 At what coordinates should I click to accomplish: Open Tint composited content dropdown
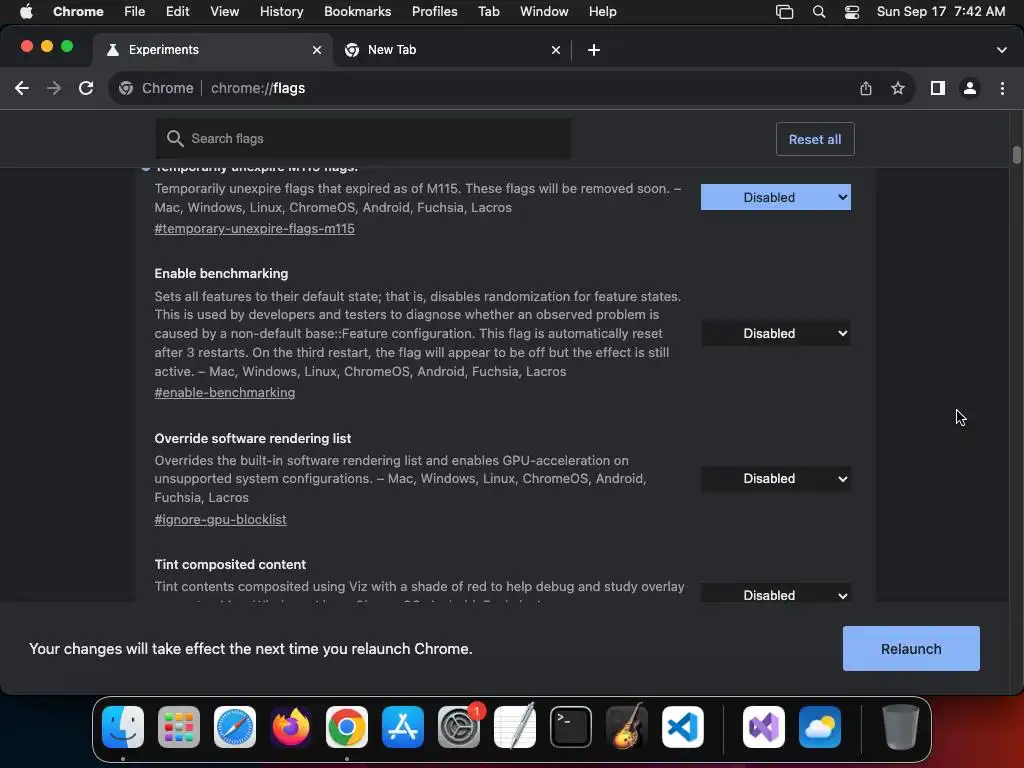pyautogui.click(x=776, y=593)
